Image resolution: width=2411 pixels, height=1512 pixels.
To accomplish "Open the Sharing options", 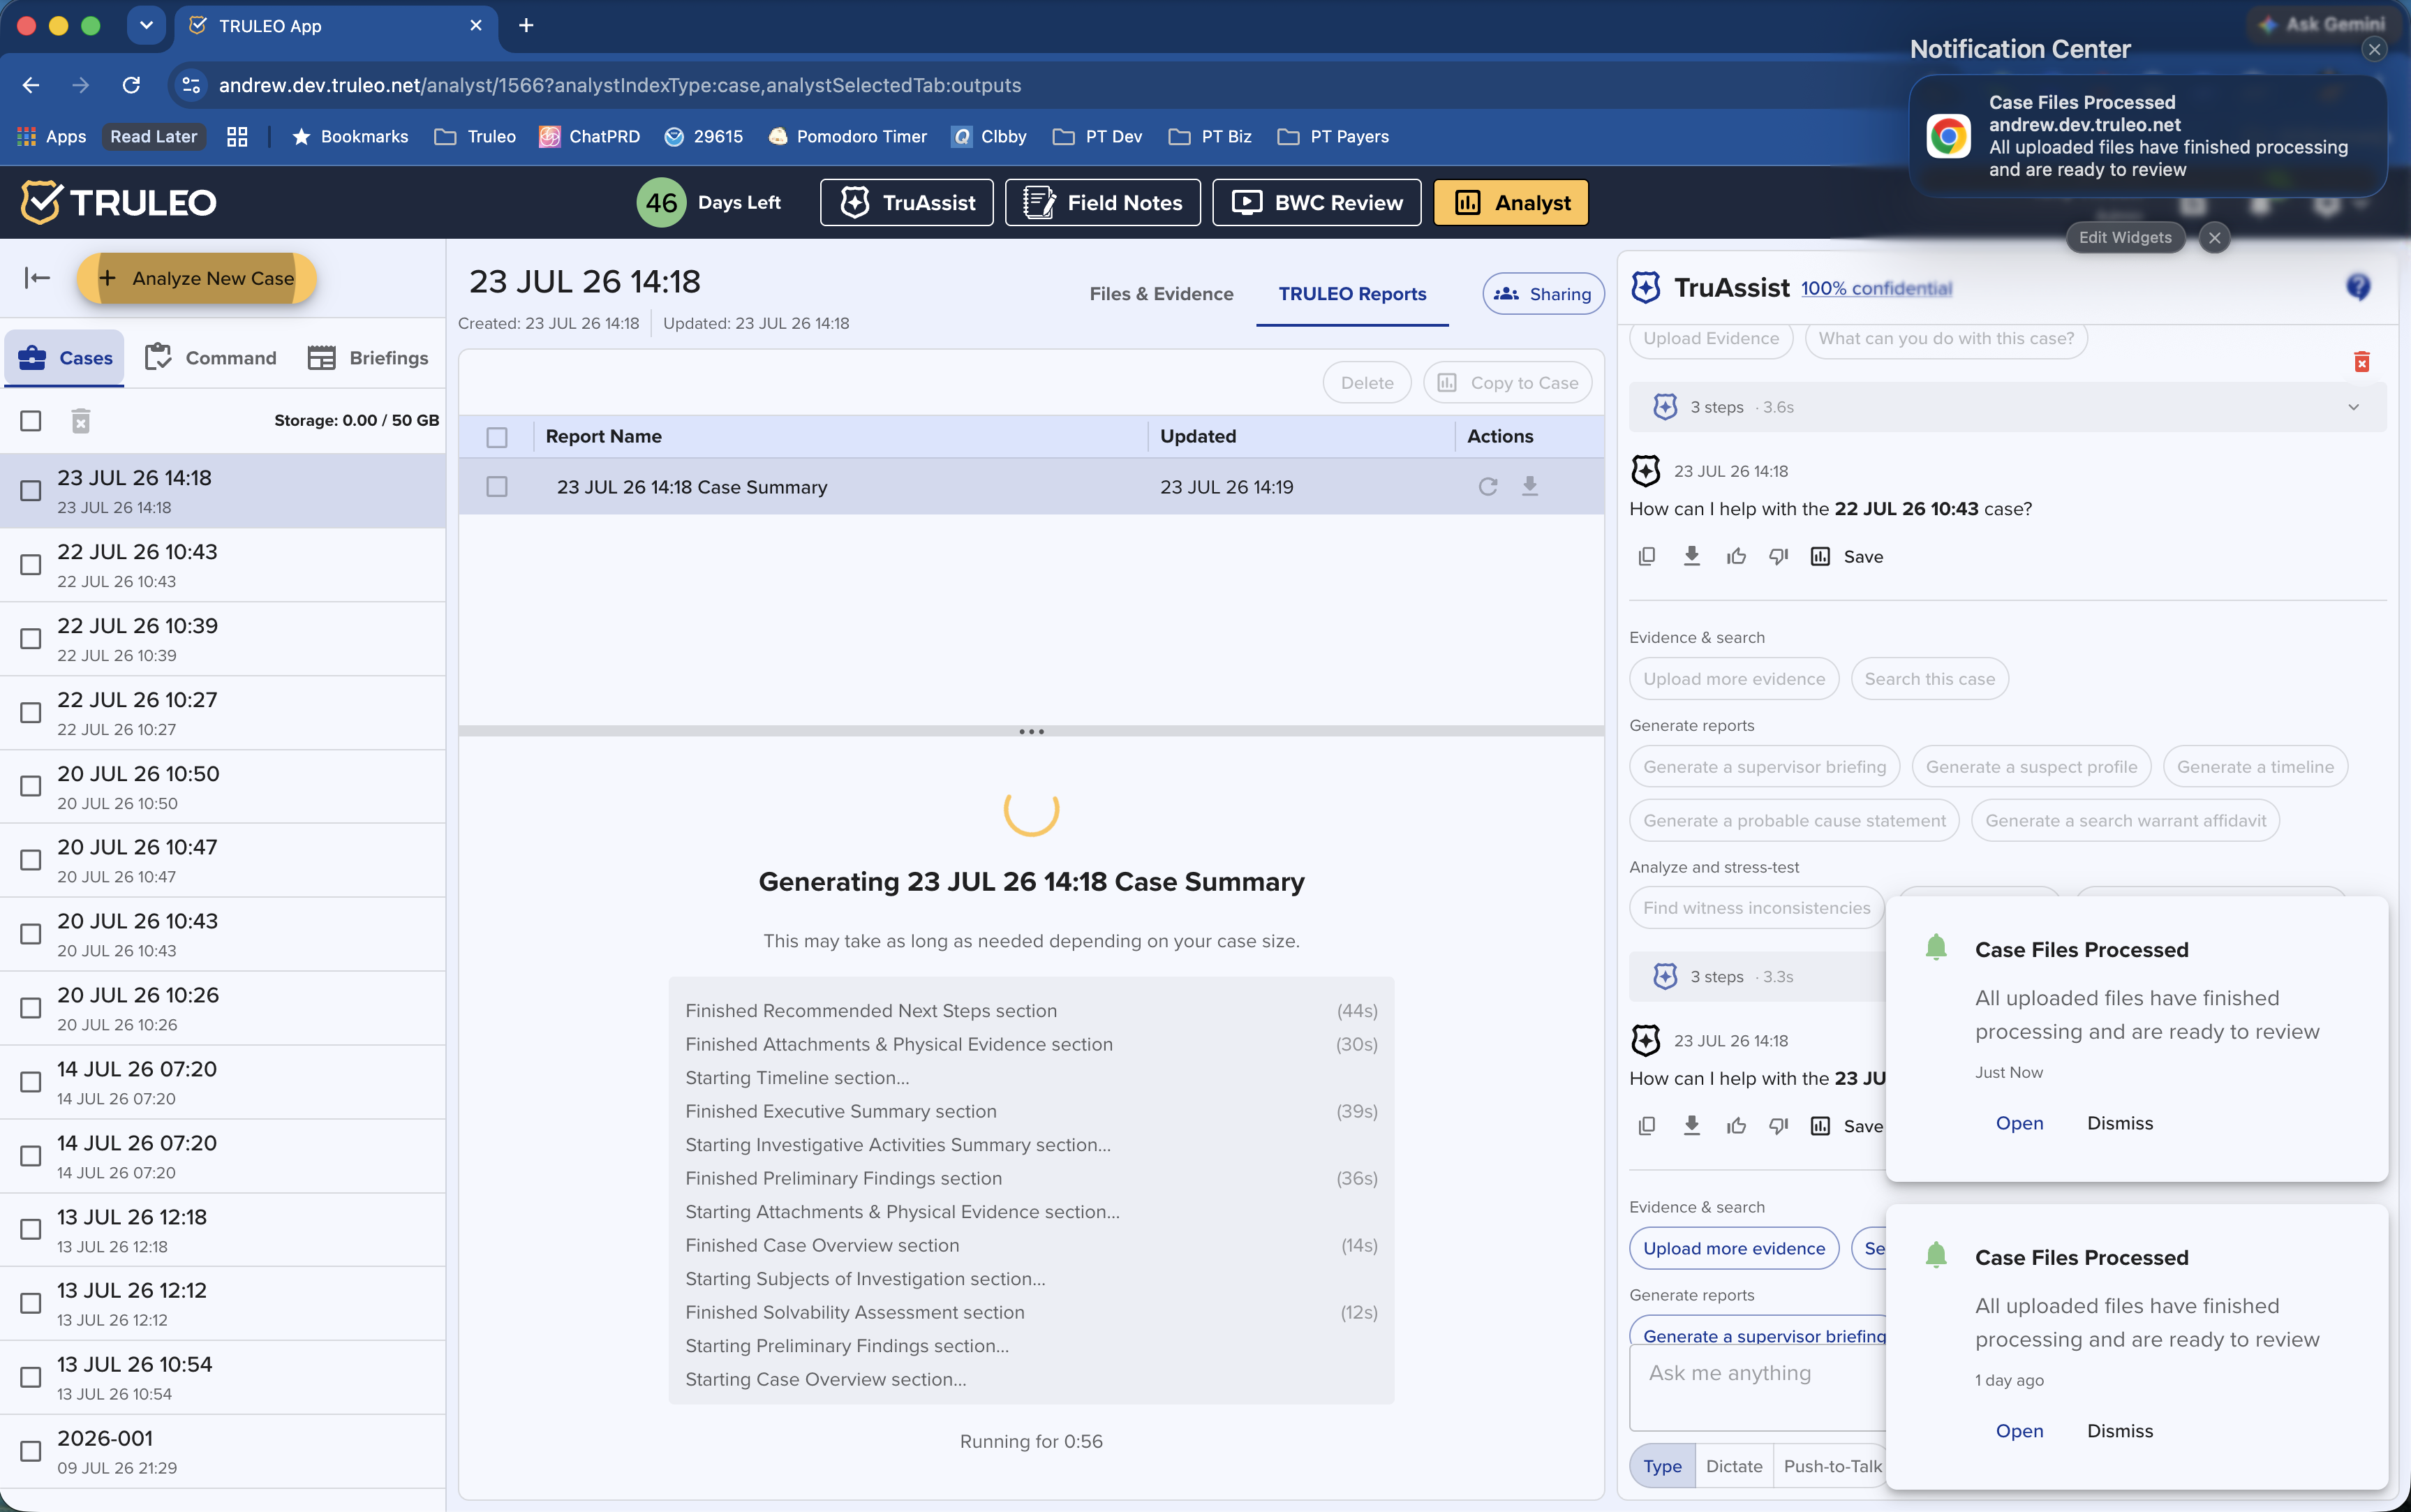I will coord(1543,294).
